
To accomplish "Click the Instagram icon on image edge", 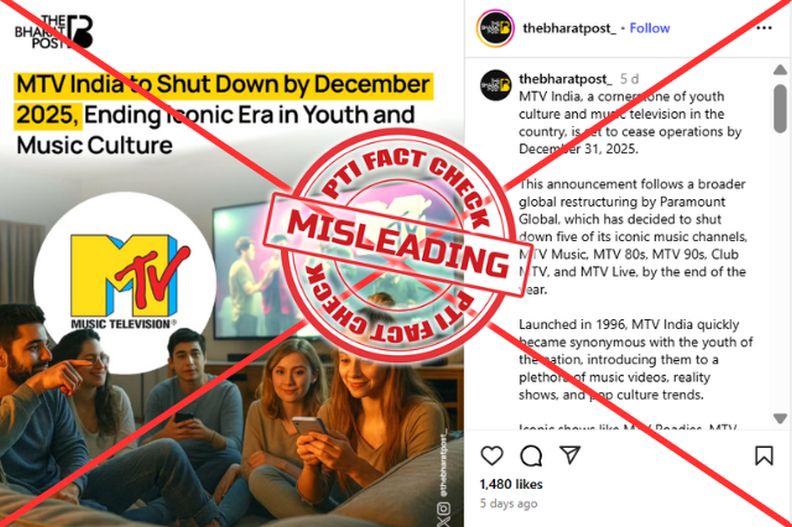I will (x=443, y=508).
